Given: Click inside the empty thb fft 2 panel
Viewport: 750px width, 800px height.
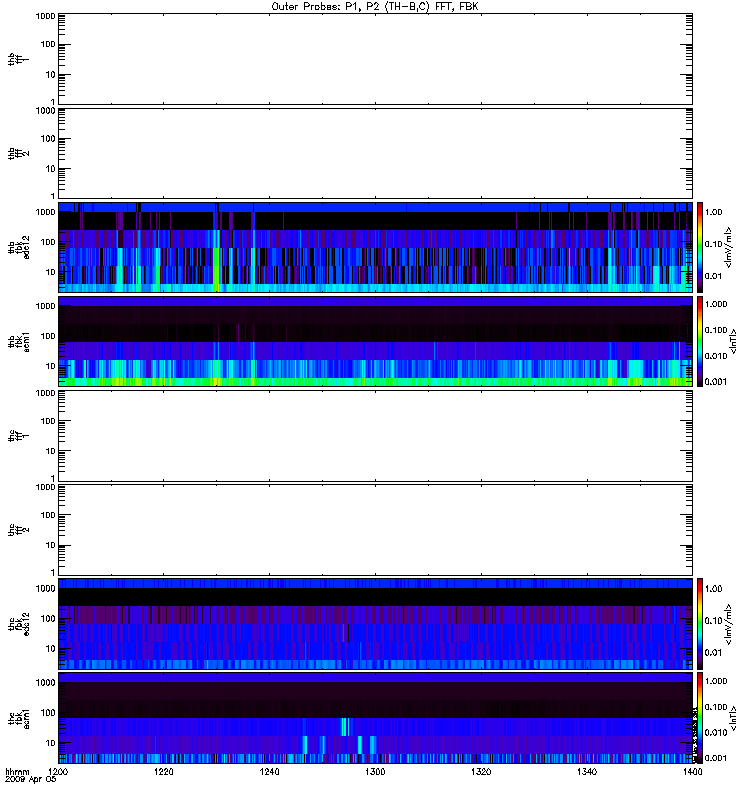Looking at the screenshot, I should [x=375, y=153].
